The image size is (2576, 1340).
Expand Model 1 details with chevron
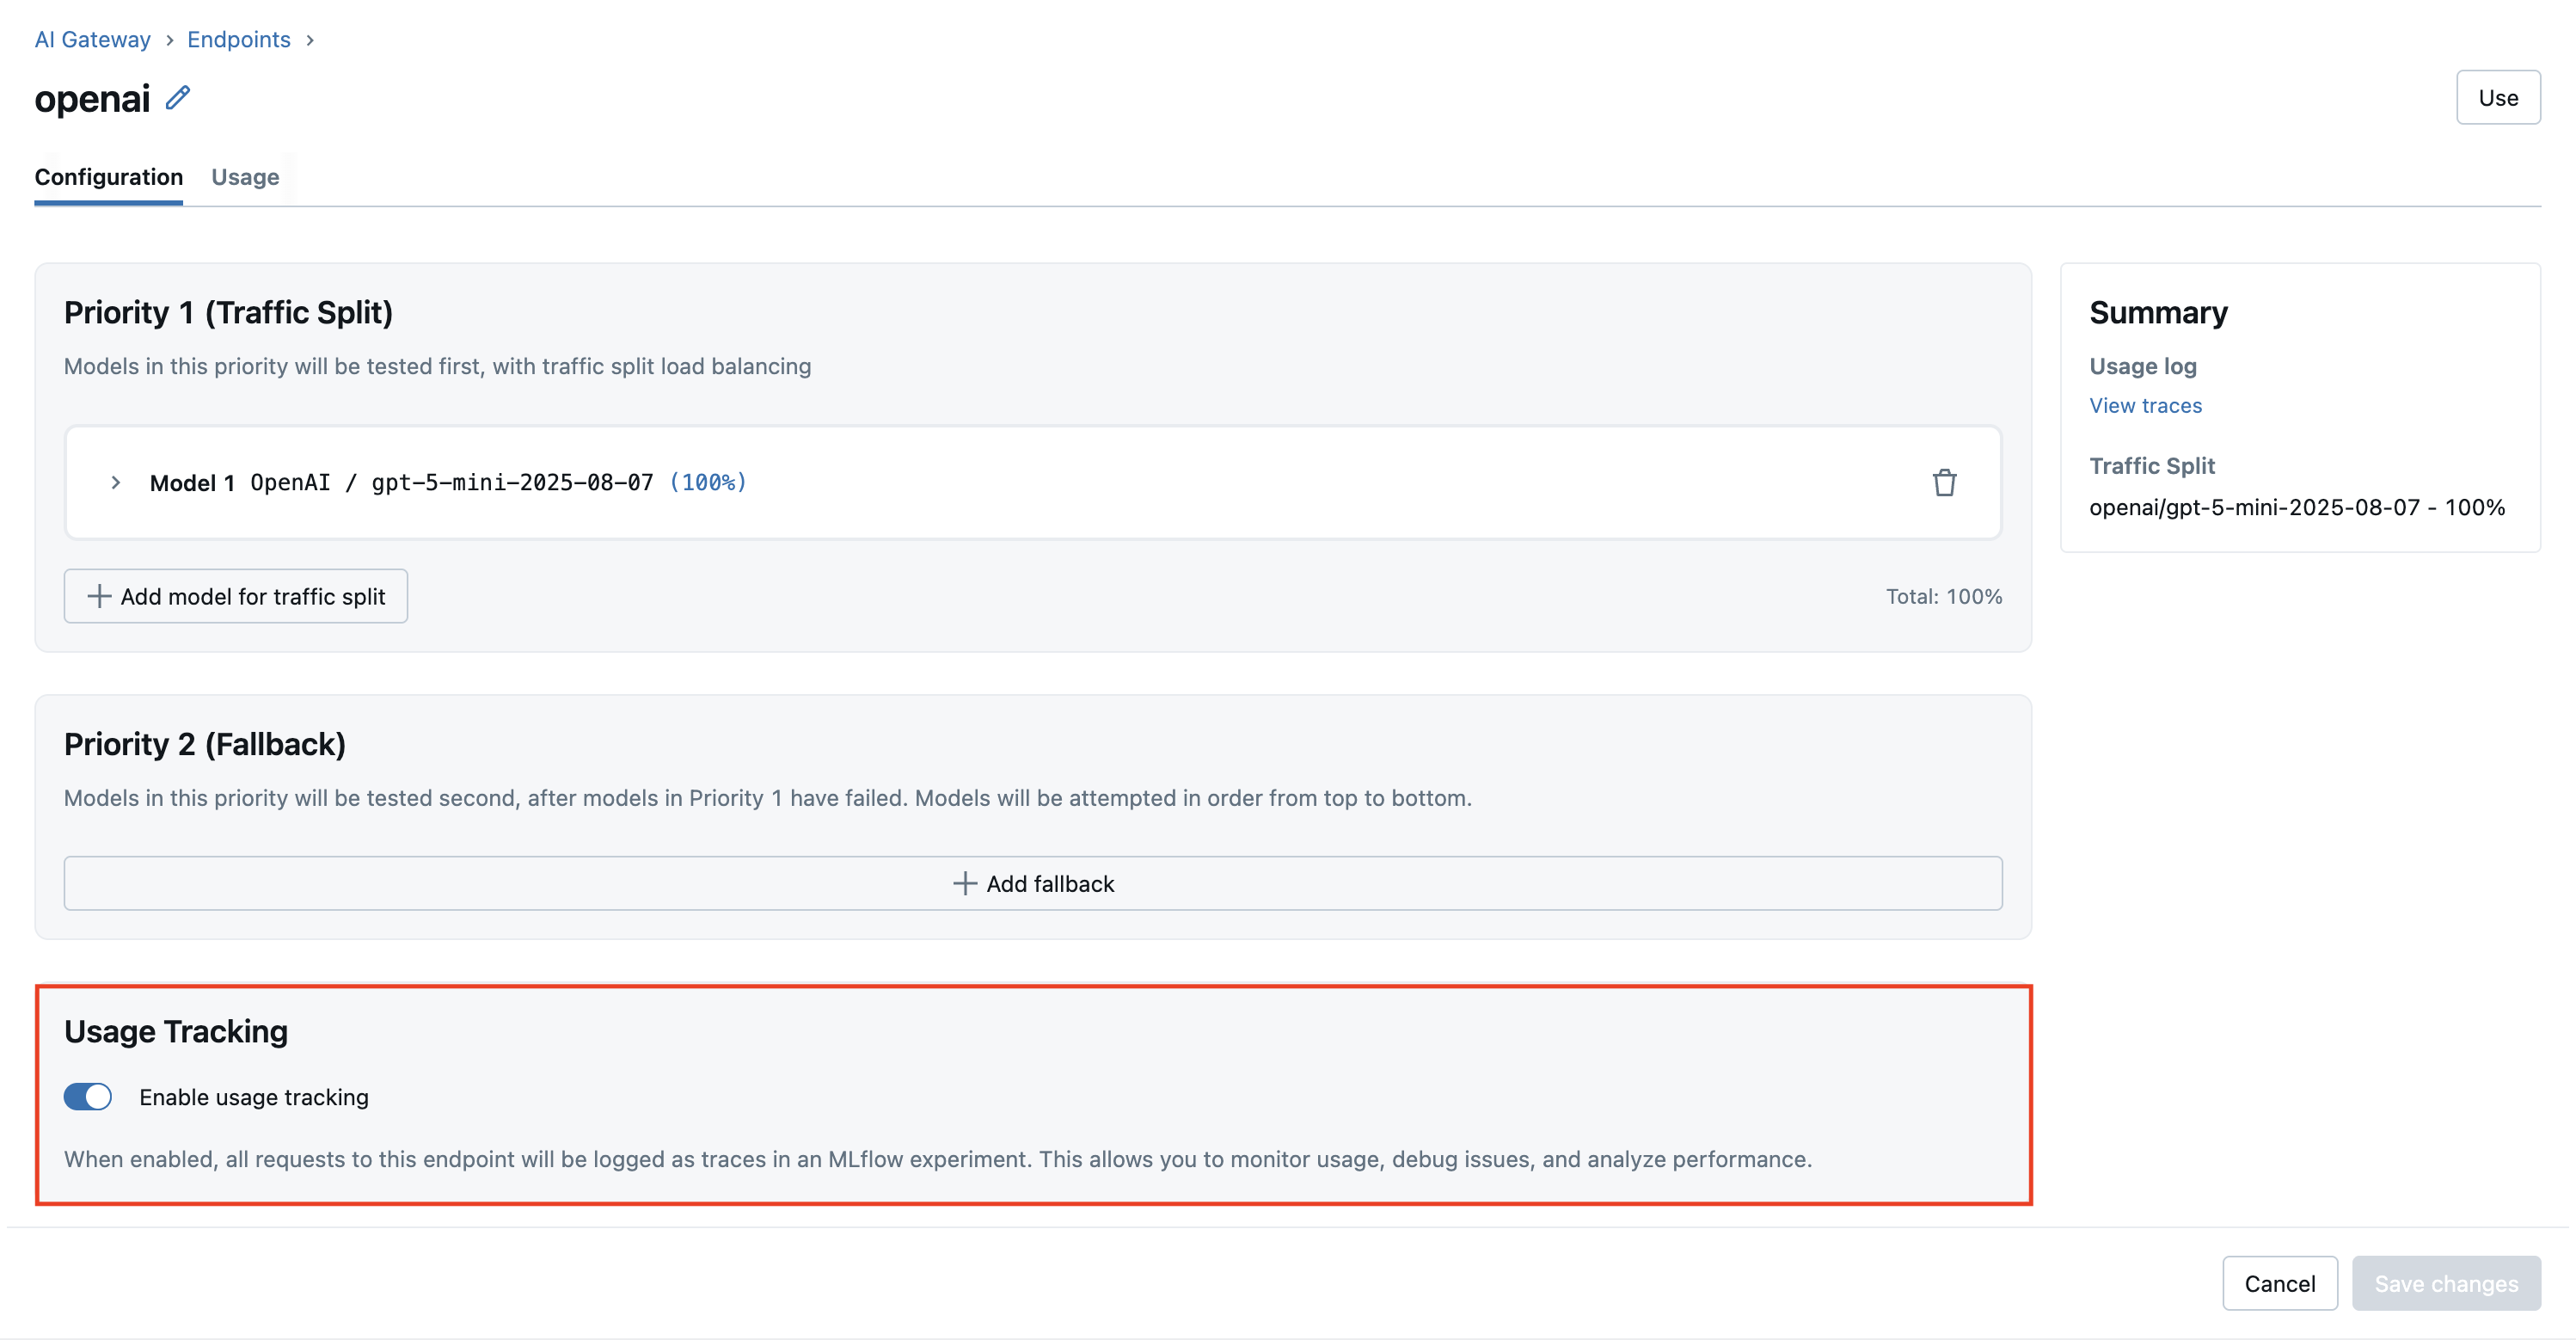click(116, 483)
